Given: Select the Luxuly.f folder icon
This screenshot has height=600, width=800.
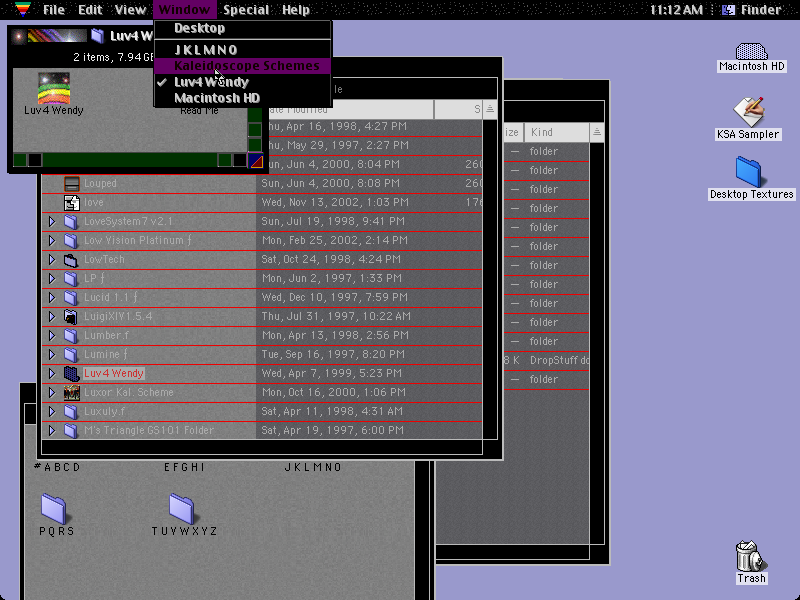Looking at the screenshot, I should pos(71,411).
